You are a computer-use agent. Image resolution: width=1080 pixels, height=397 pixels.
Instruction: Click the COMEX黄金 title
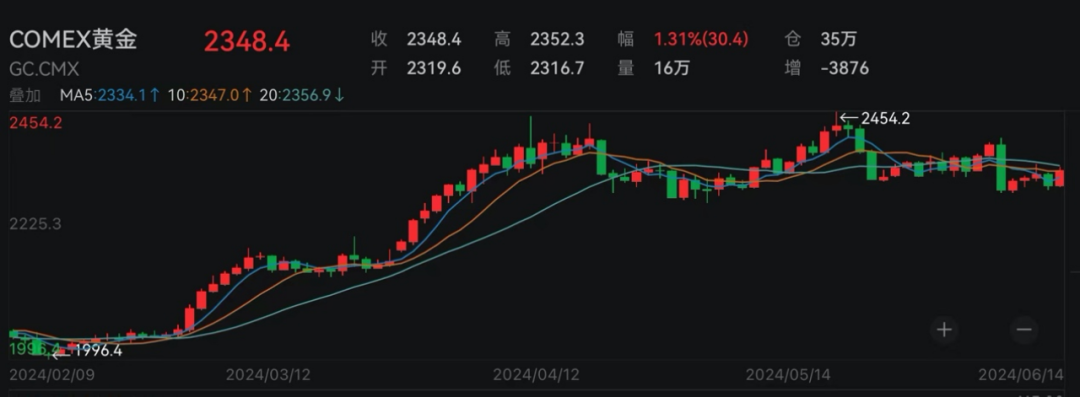point(73,39)
